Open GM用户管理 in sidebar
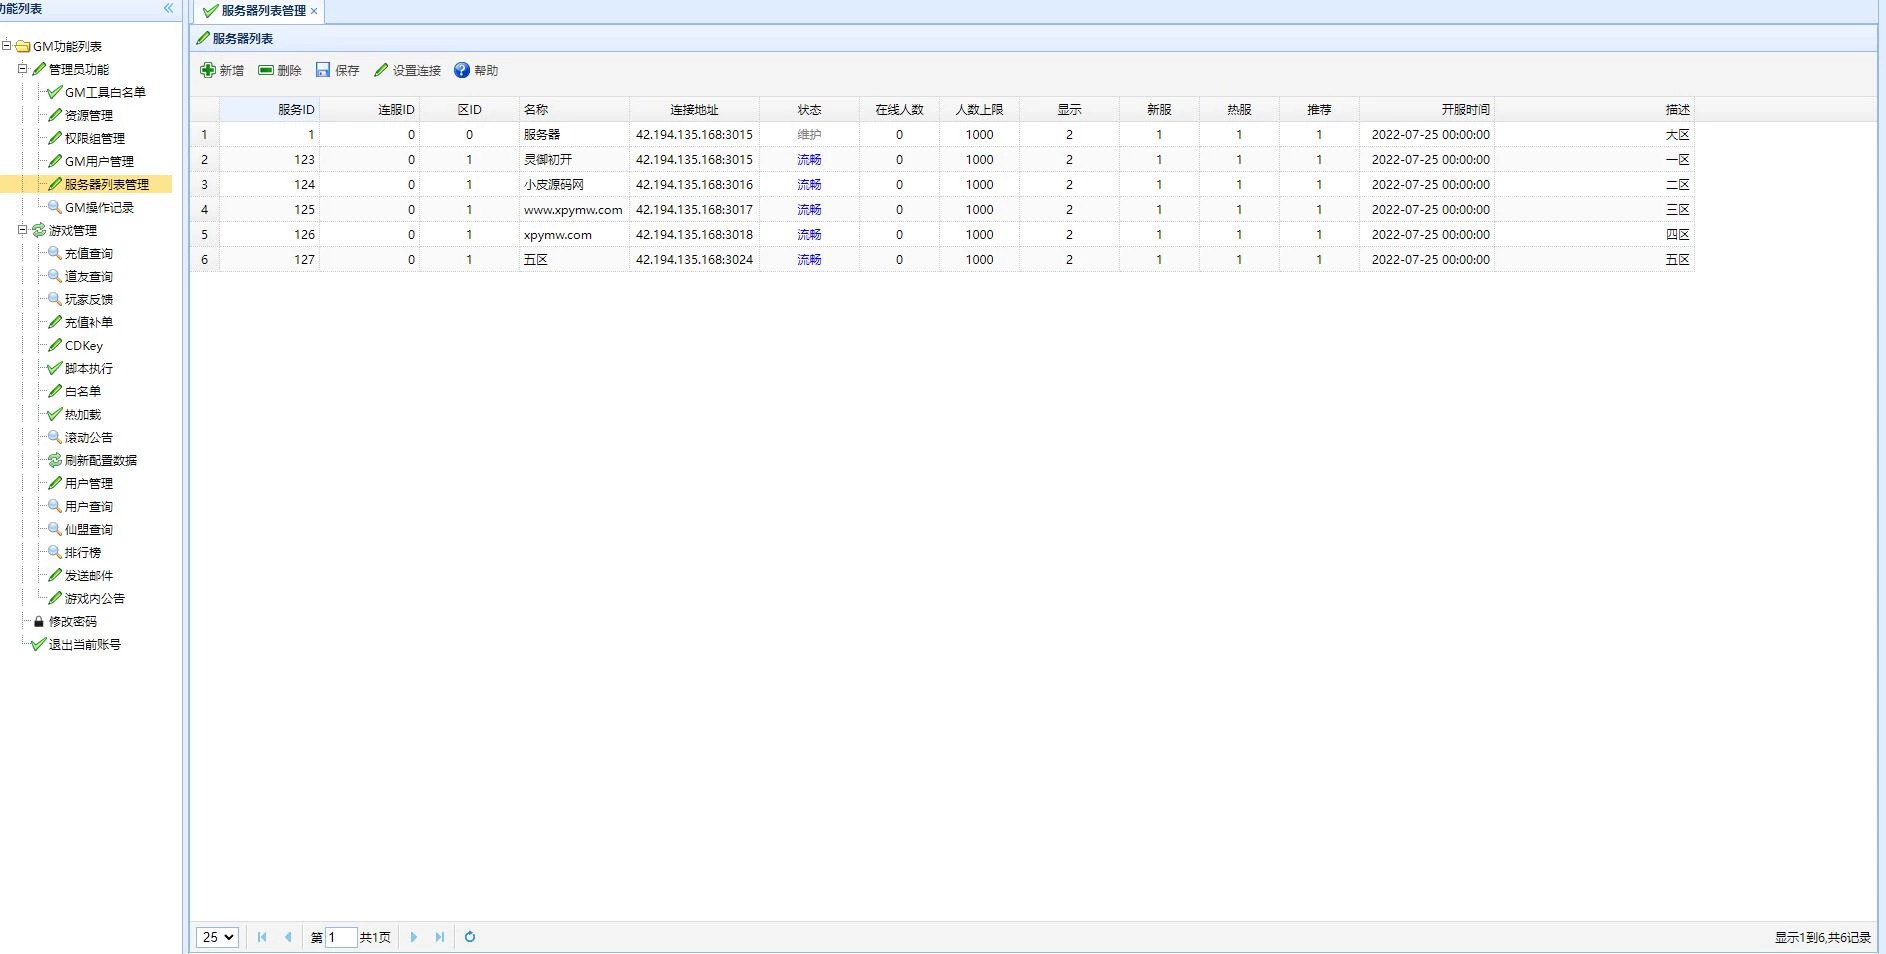The width and height of the screenshot is (1886, 954). 98,161
